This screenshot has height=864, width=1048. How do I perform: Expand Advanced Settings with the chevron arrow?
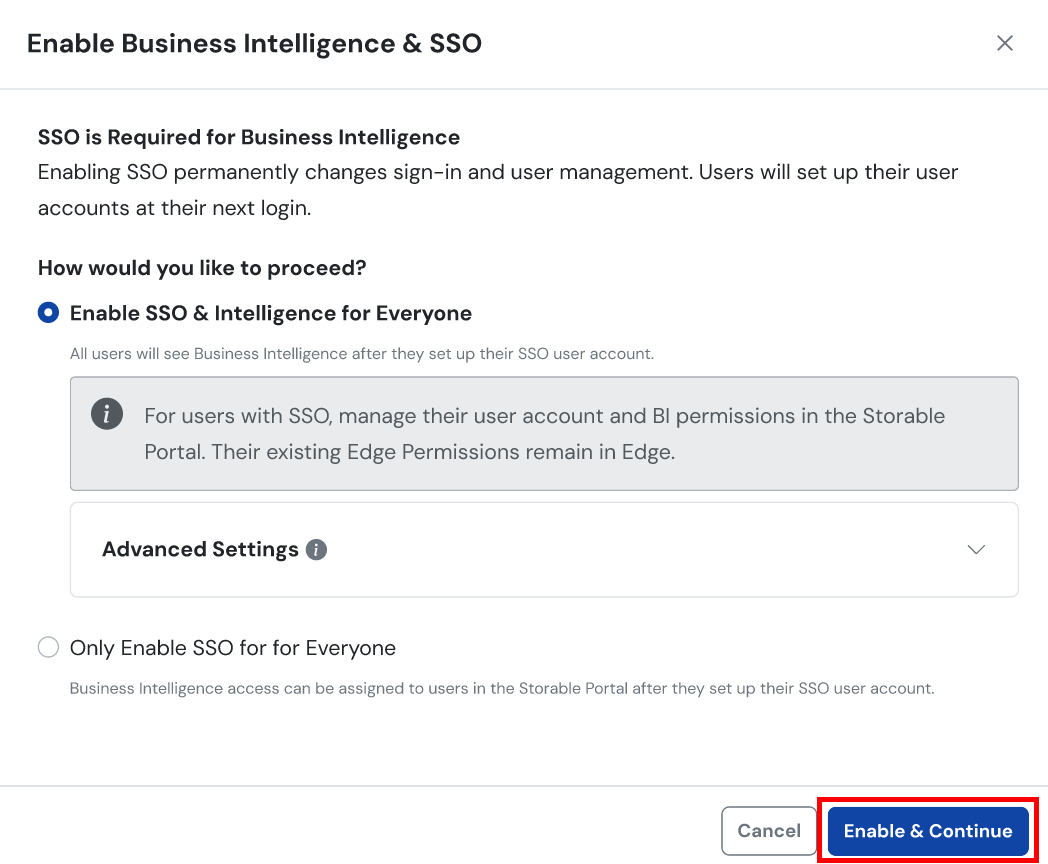pos(976,550)
